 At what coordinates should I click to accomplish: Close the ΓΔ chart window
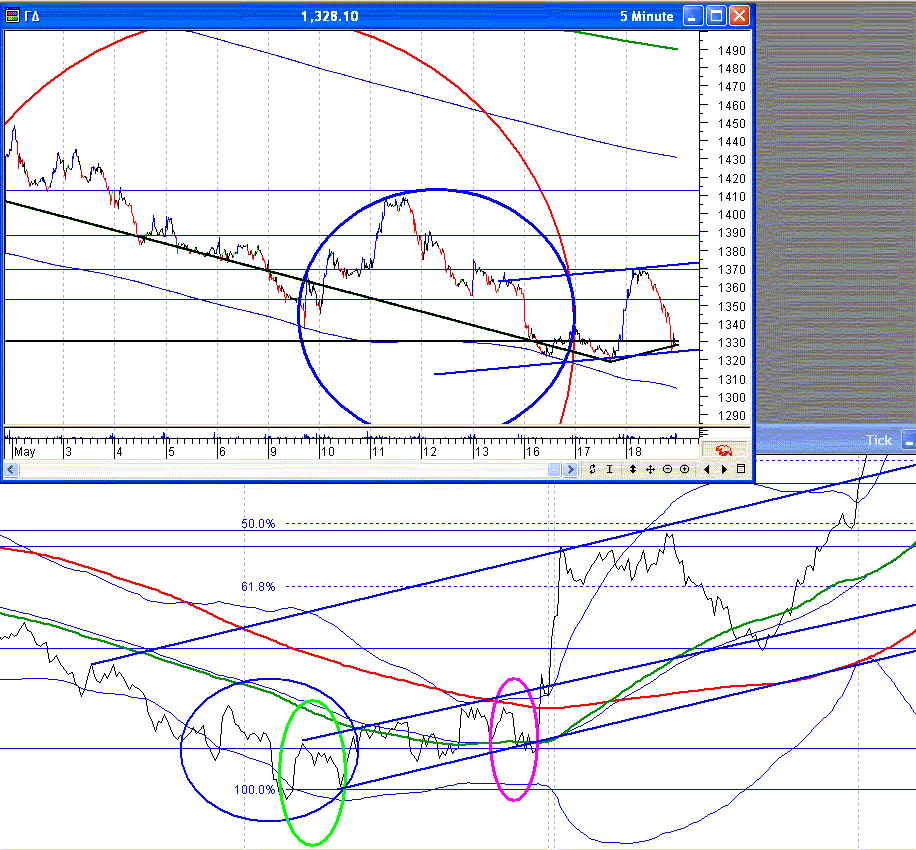tap(739, 16)
